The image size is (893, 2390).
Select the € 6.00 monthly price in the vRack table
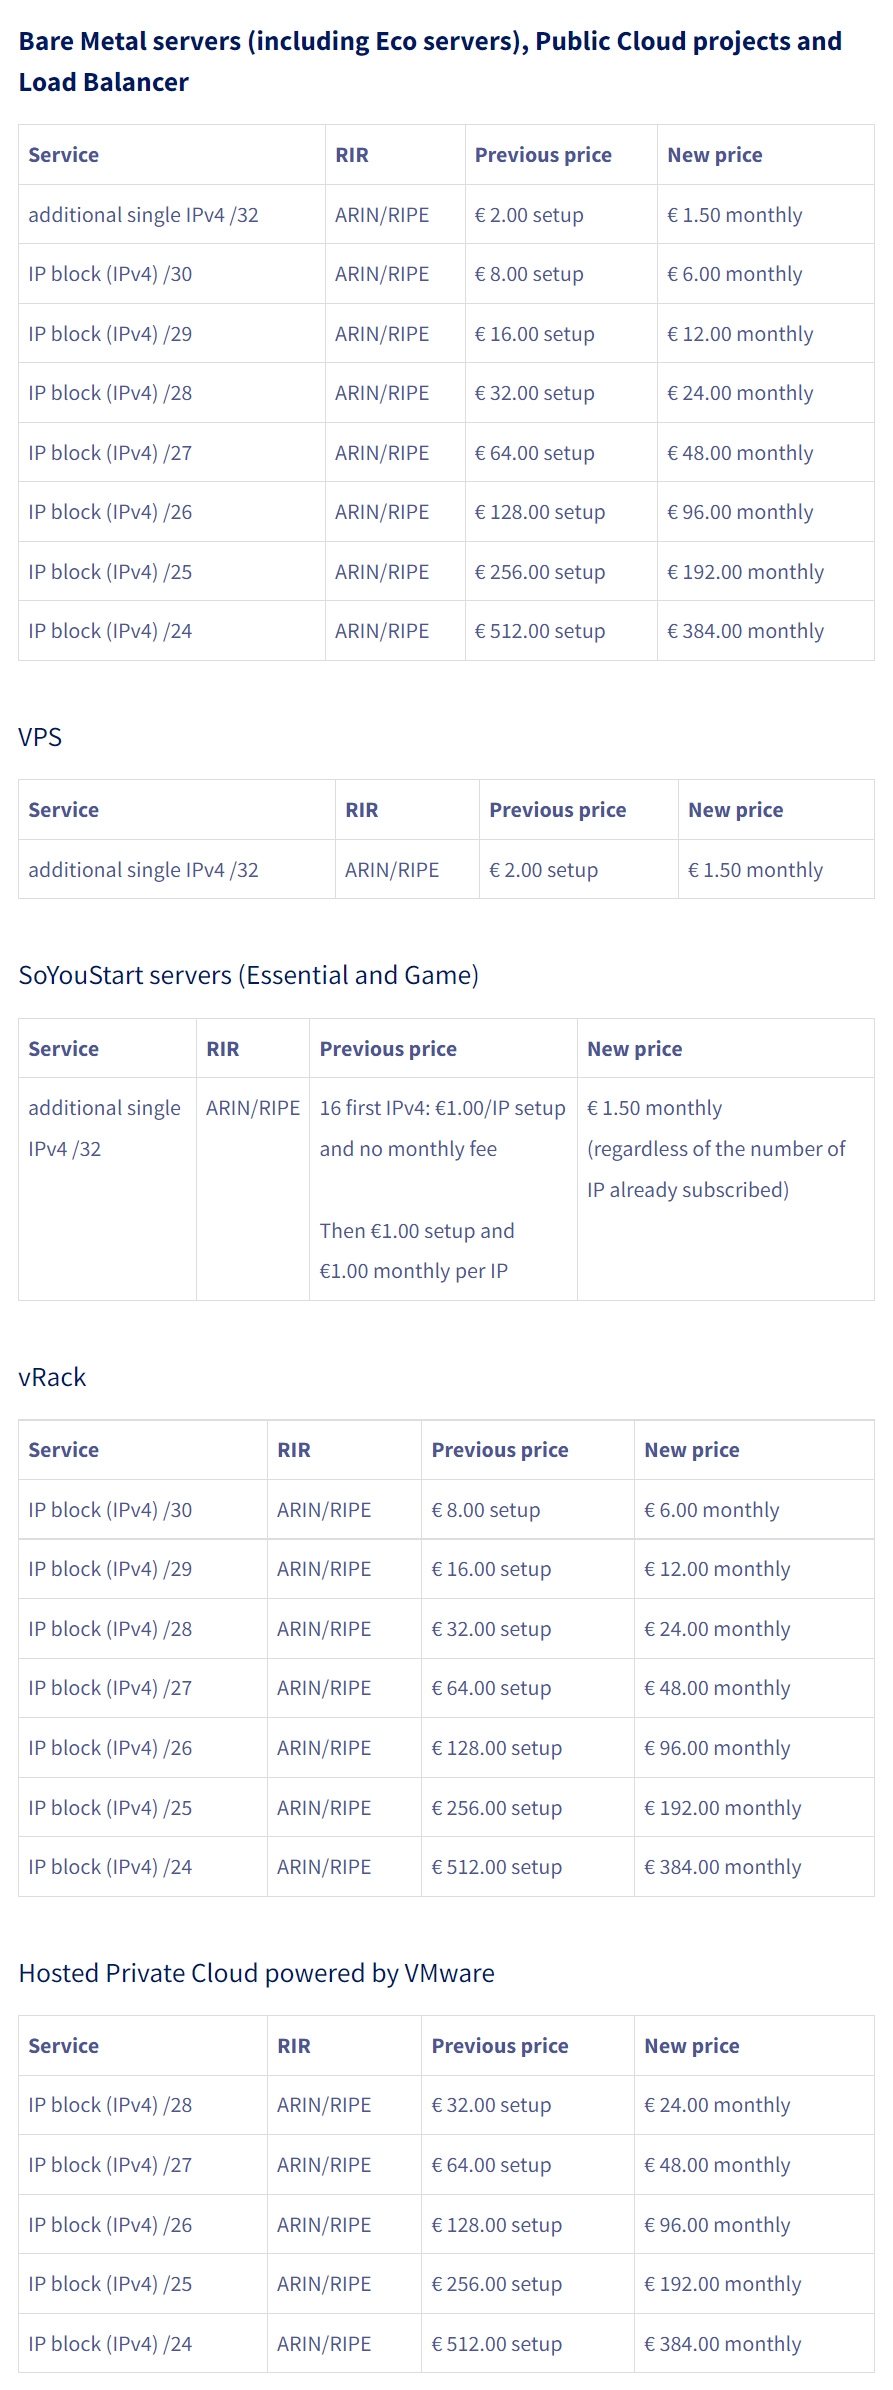click(x=712, y=1510)
